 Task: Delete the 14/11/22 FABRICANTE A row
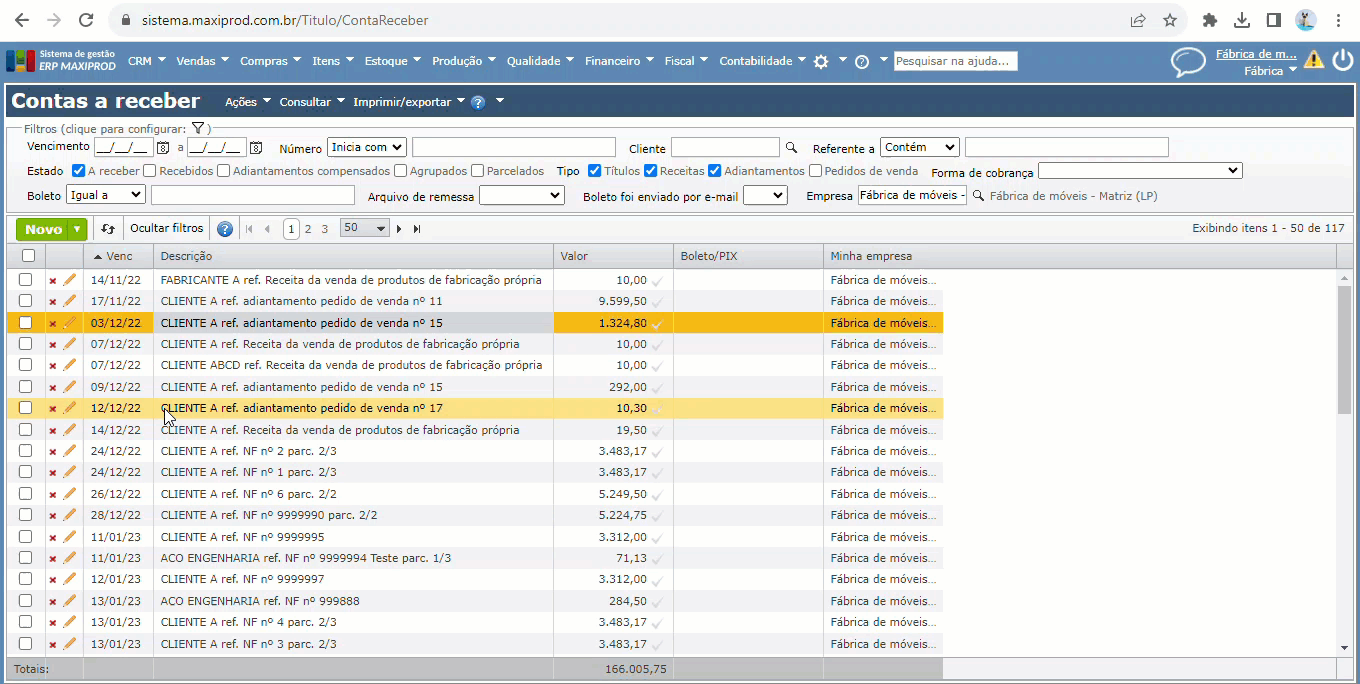click(53, 281)
